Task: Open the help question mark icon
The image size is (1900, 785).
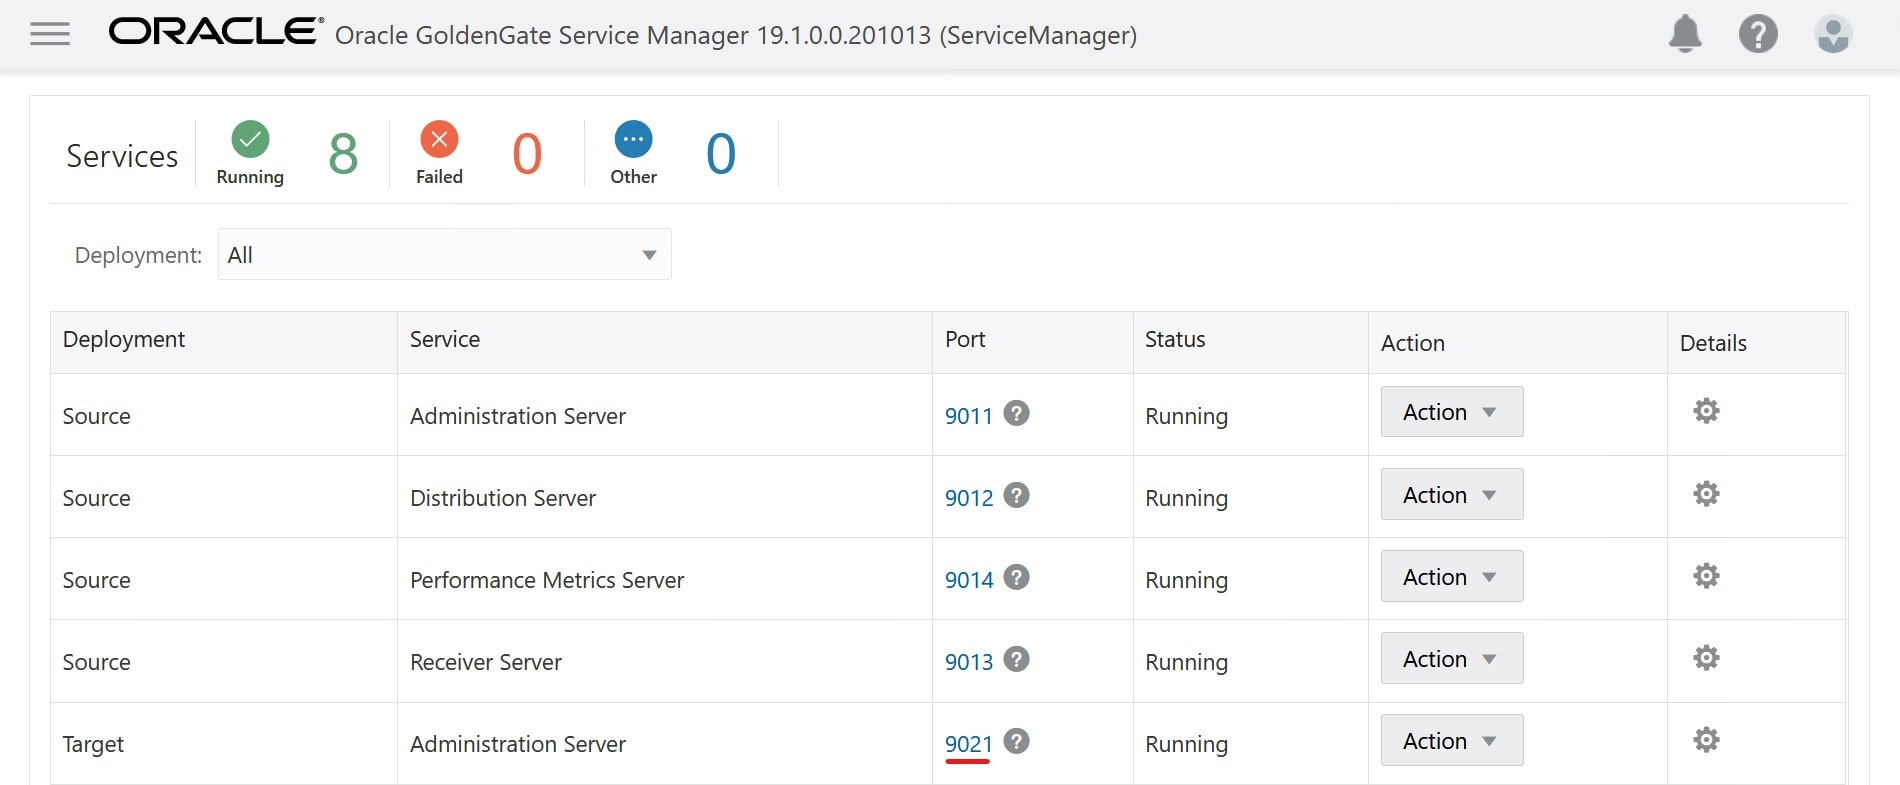Action: (x=1758, y=34)
